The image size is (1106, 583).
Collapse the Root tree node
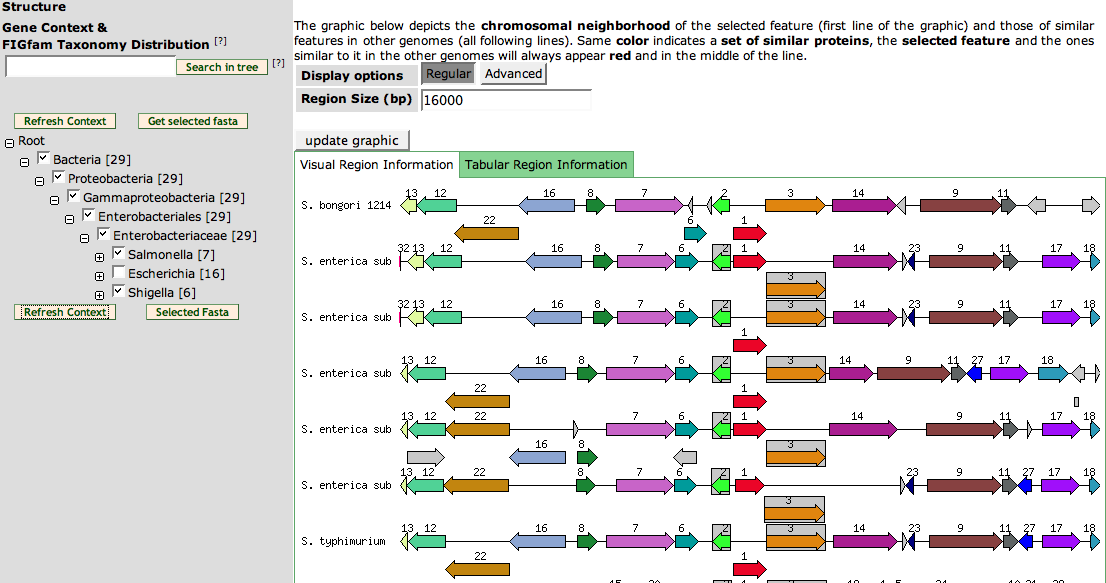9,143
